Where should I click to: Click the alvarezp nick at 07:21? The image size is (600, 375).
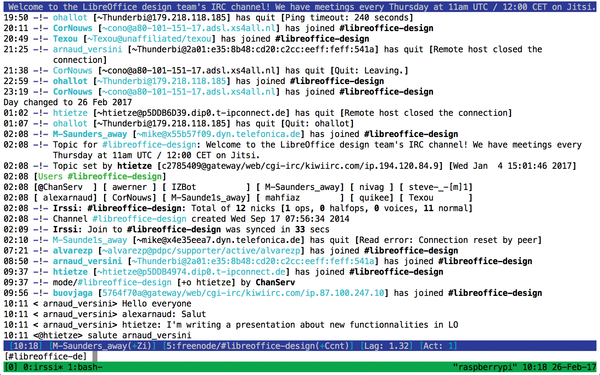pos(73,251)
